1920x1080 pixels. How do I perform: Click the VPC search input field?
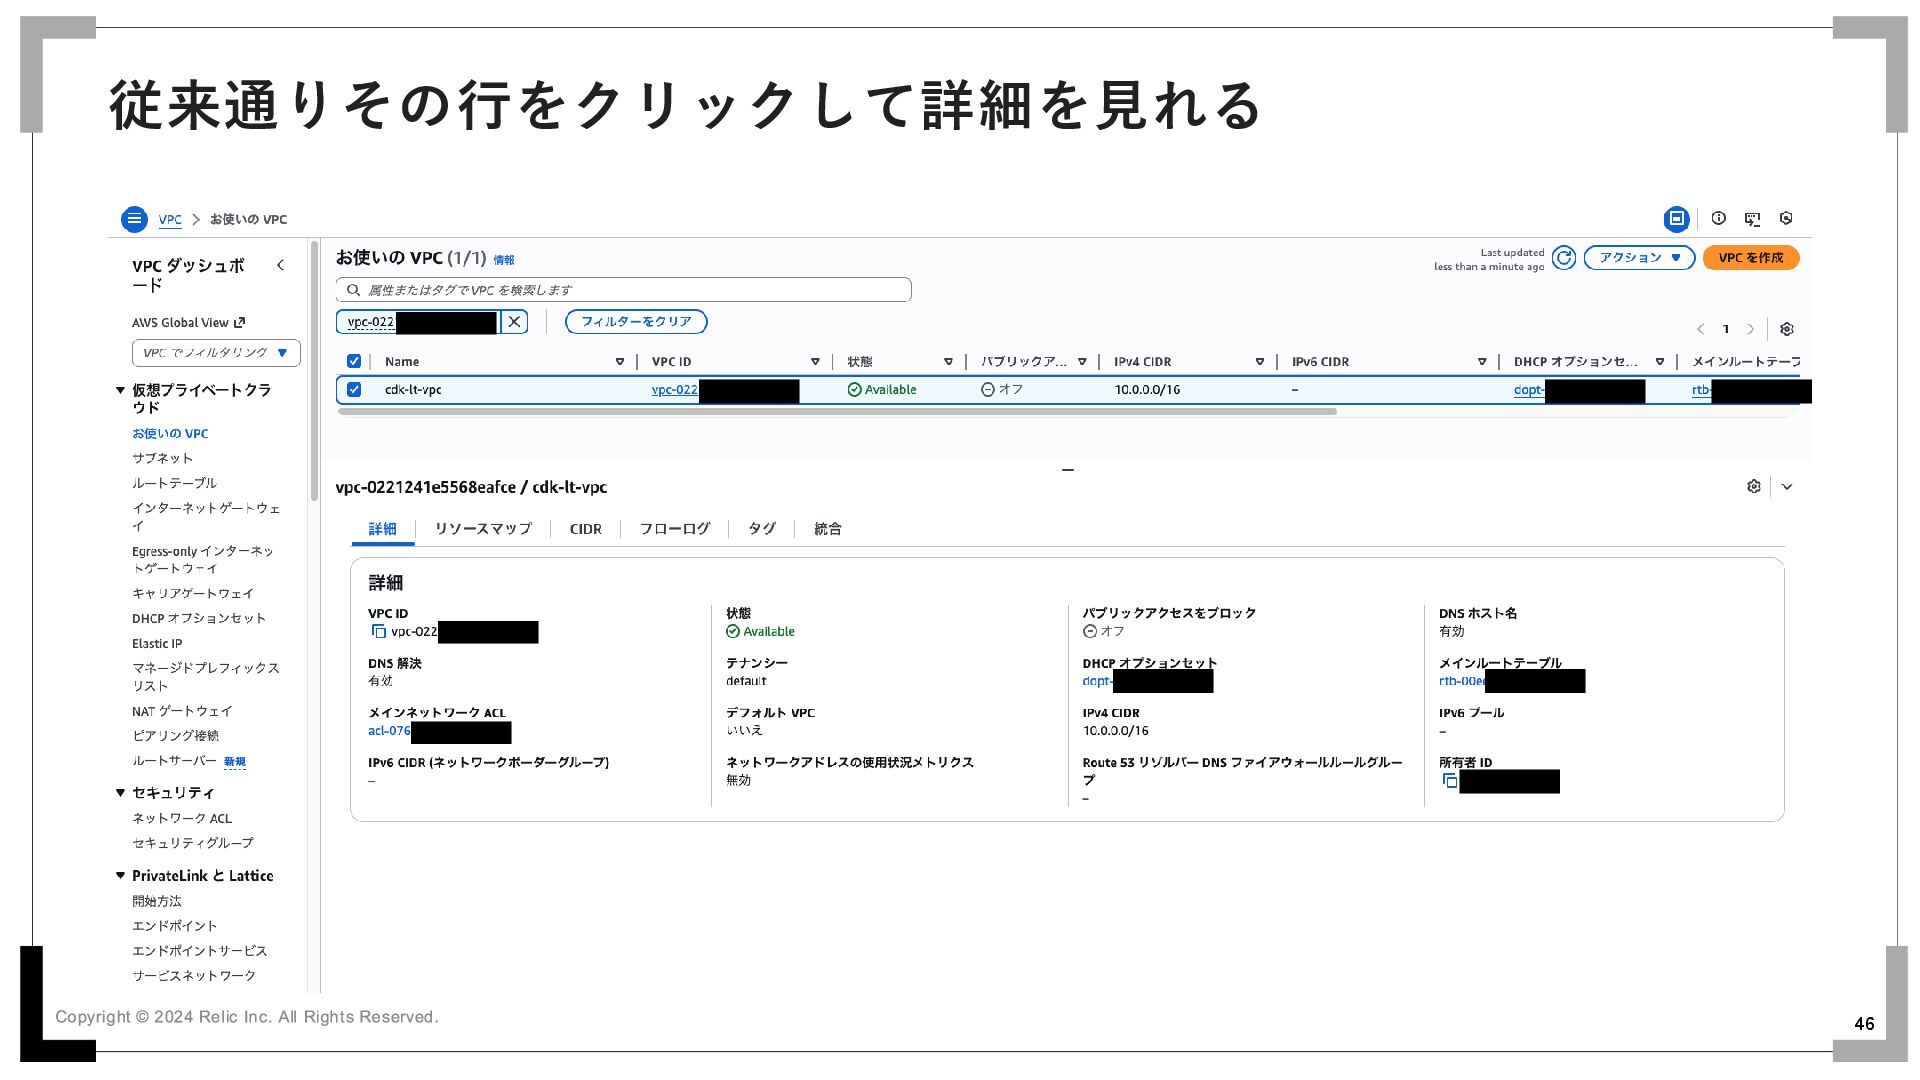coord(624,290)
